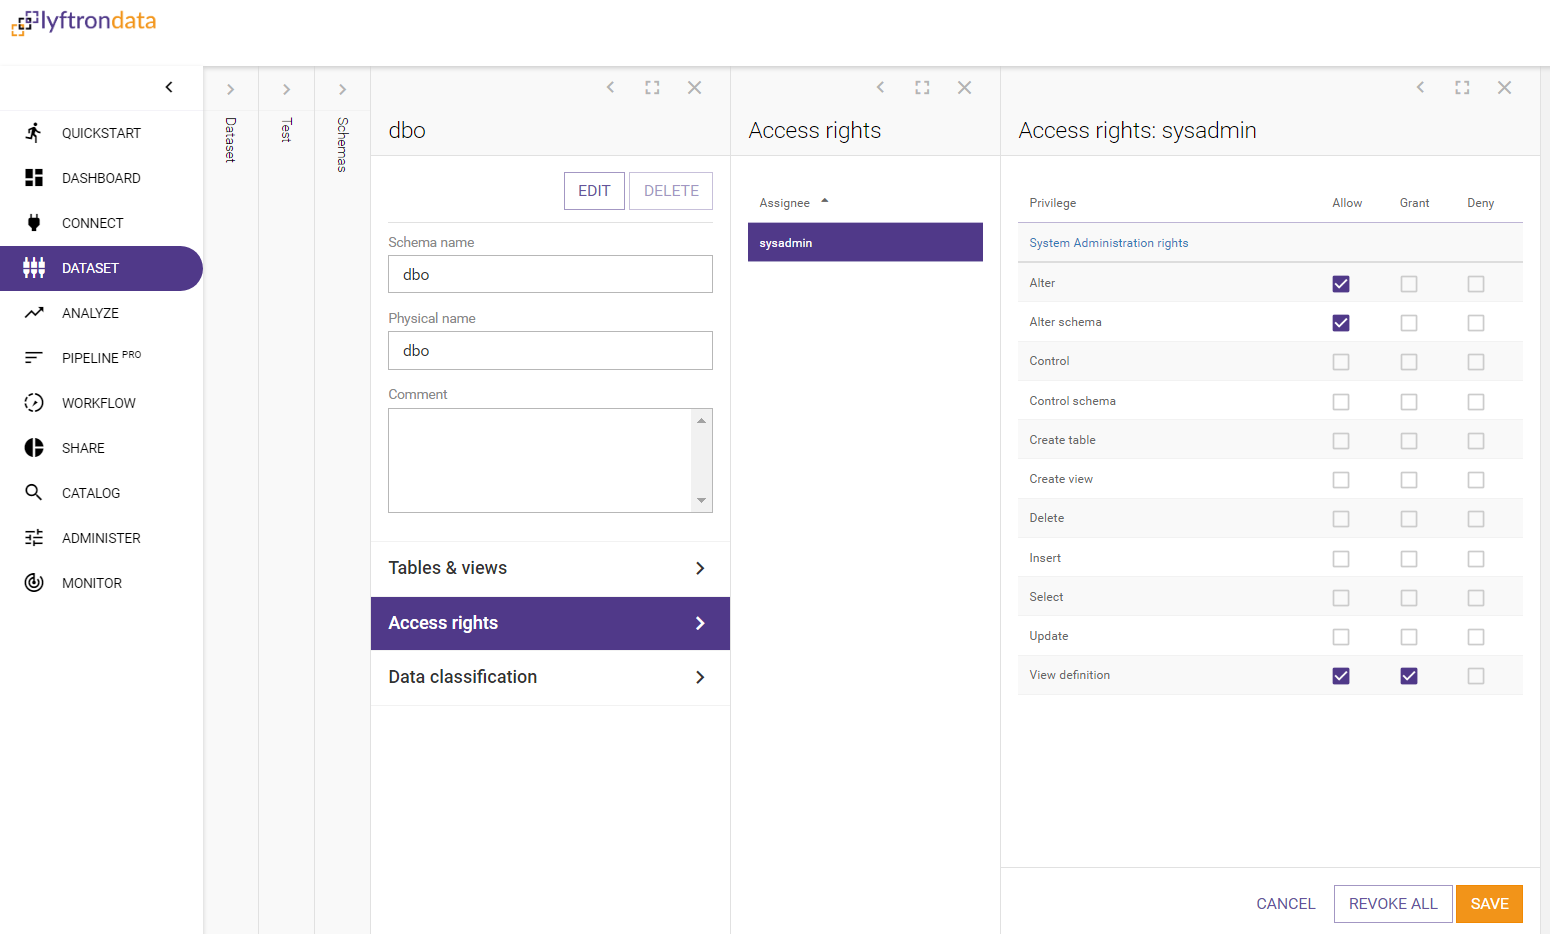This screenshot has width=1550, height=934.
Task: Maximize the Access rights panel
Action: click(922, 87)
